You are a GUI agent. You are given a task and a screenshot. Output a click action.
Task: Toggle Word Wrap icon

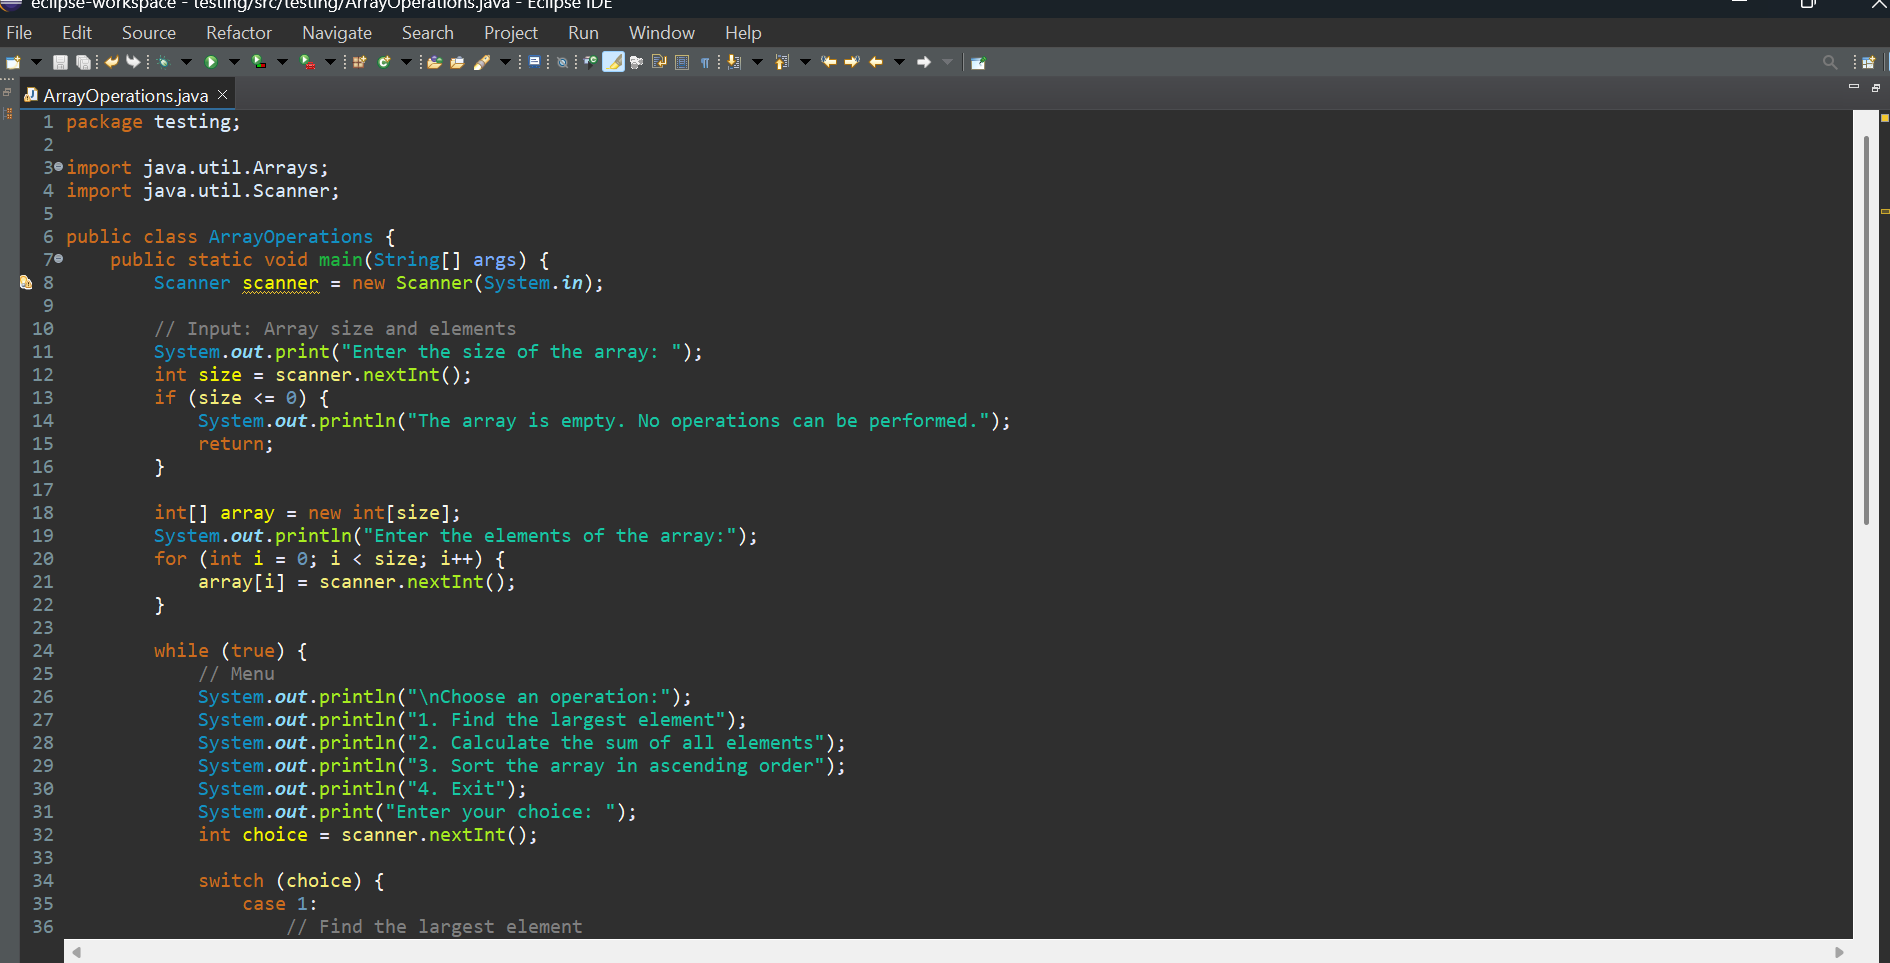pos(659,62)
